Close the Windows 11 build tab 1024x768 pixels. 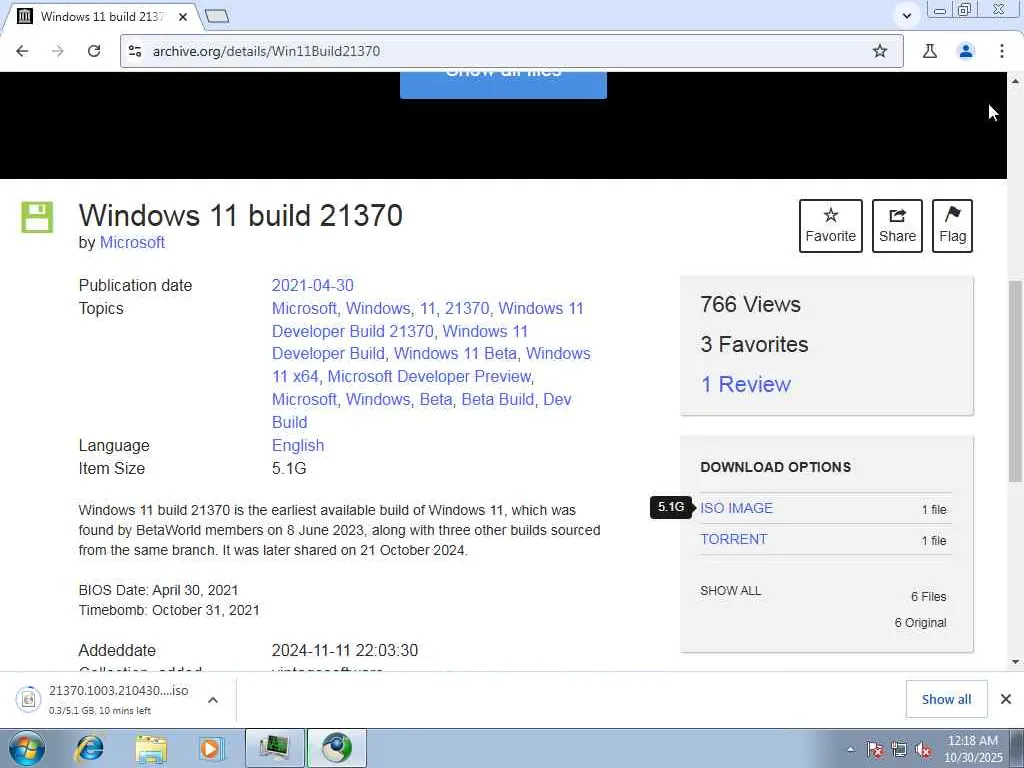click(183, 16)
